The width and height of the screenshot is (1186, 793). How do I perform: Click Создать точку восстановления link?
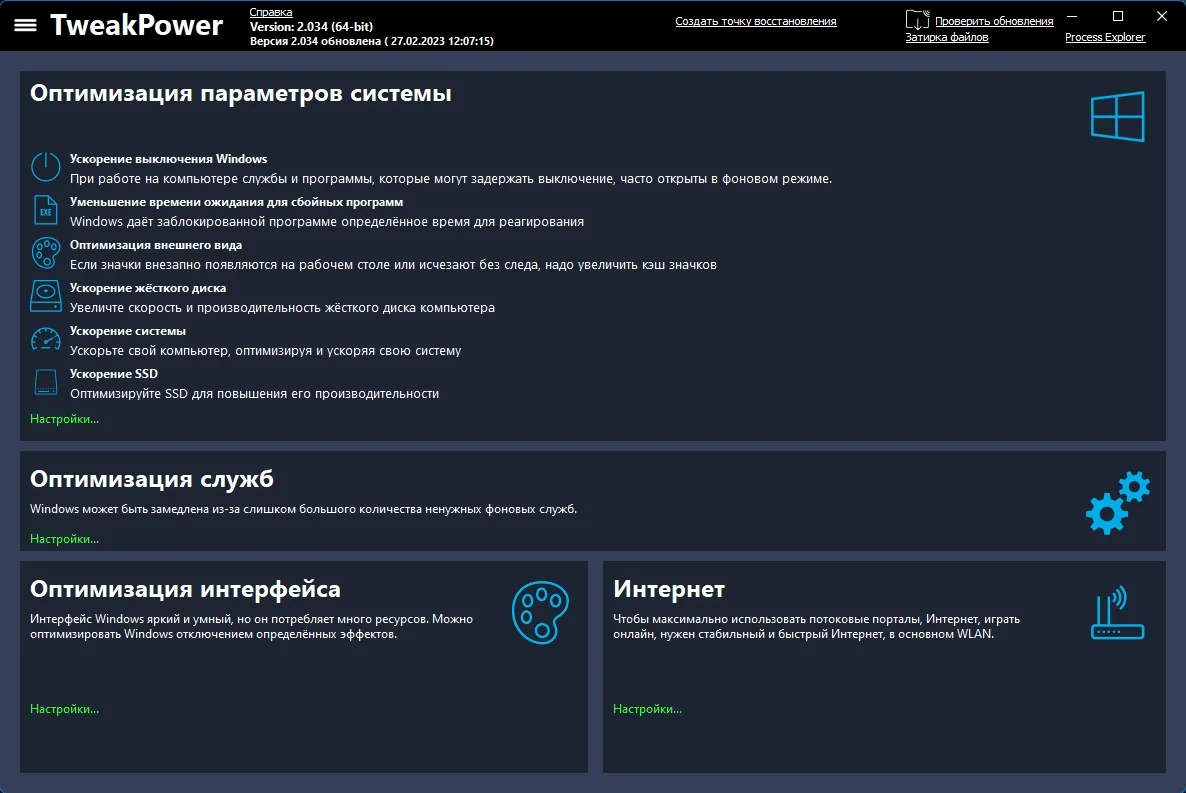[x=756, y=21]
